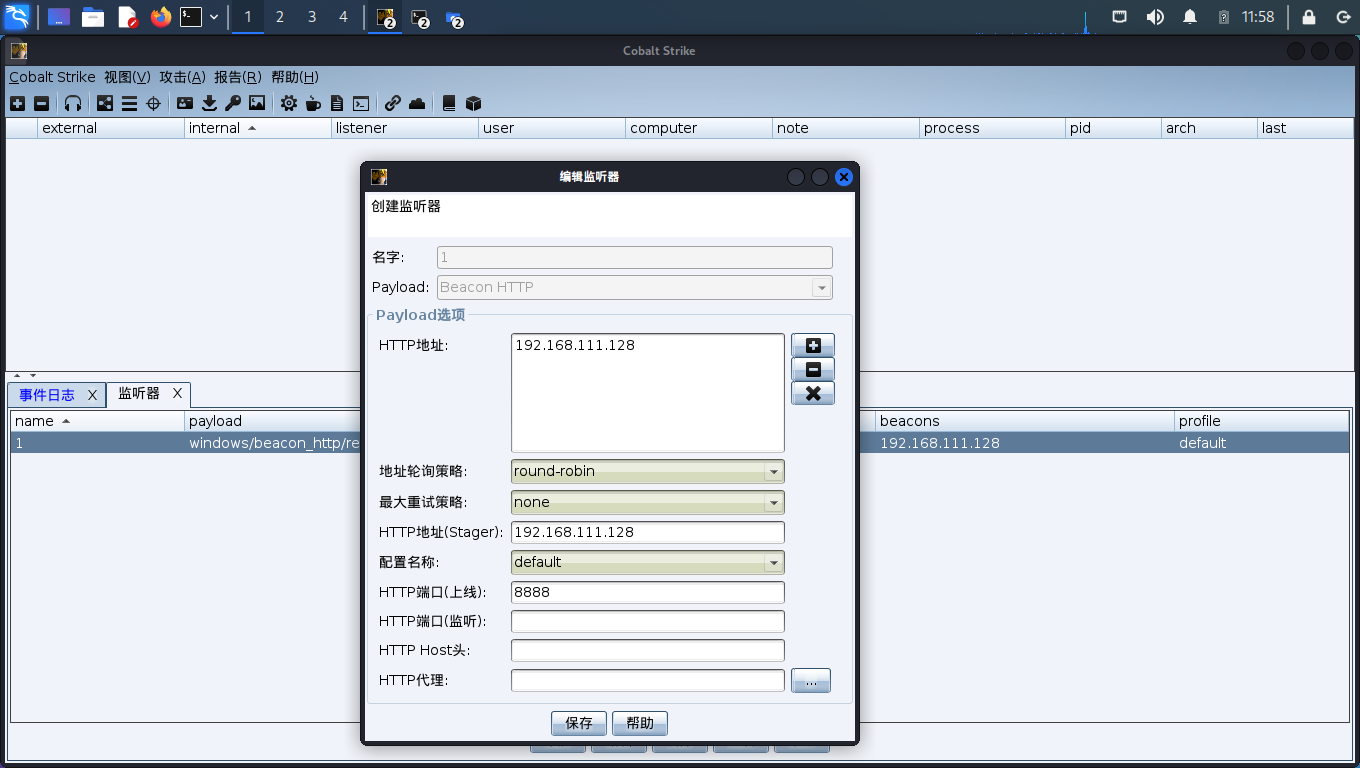Click the connect to team server plus icon

pyautogui.click(x=17, y=103)
